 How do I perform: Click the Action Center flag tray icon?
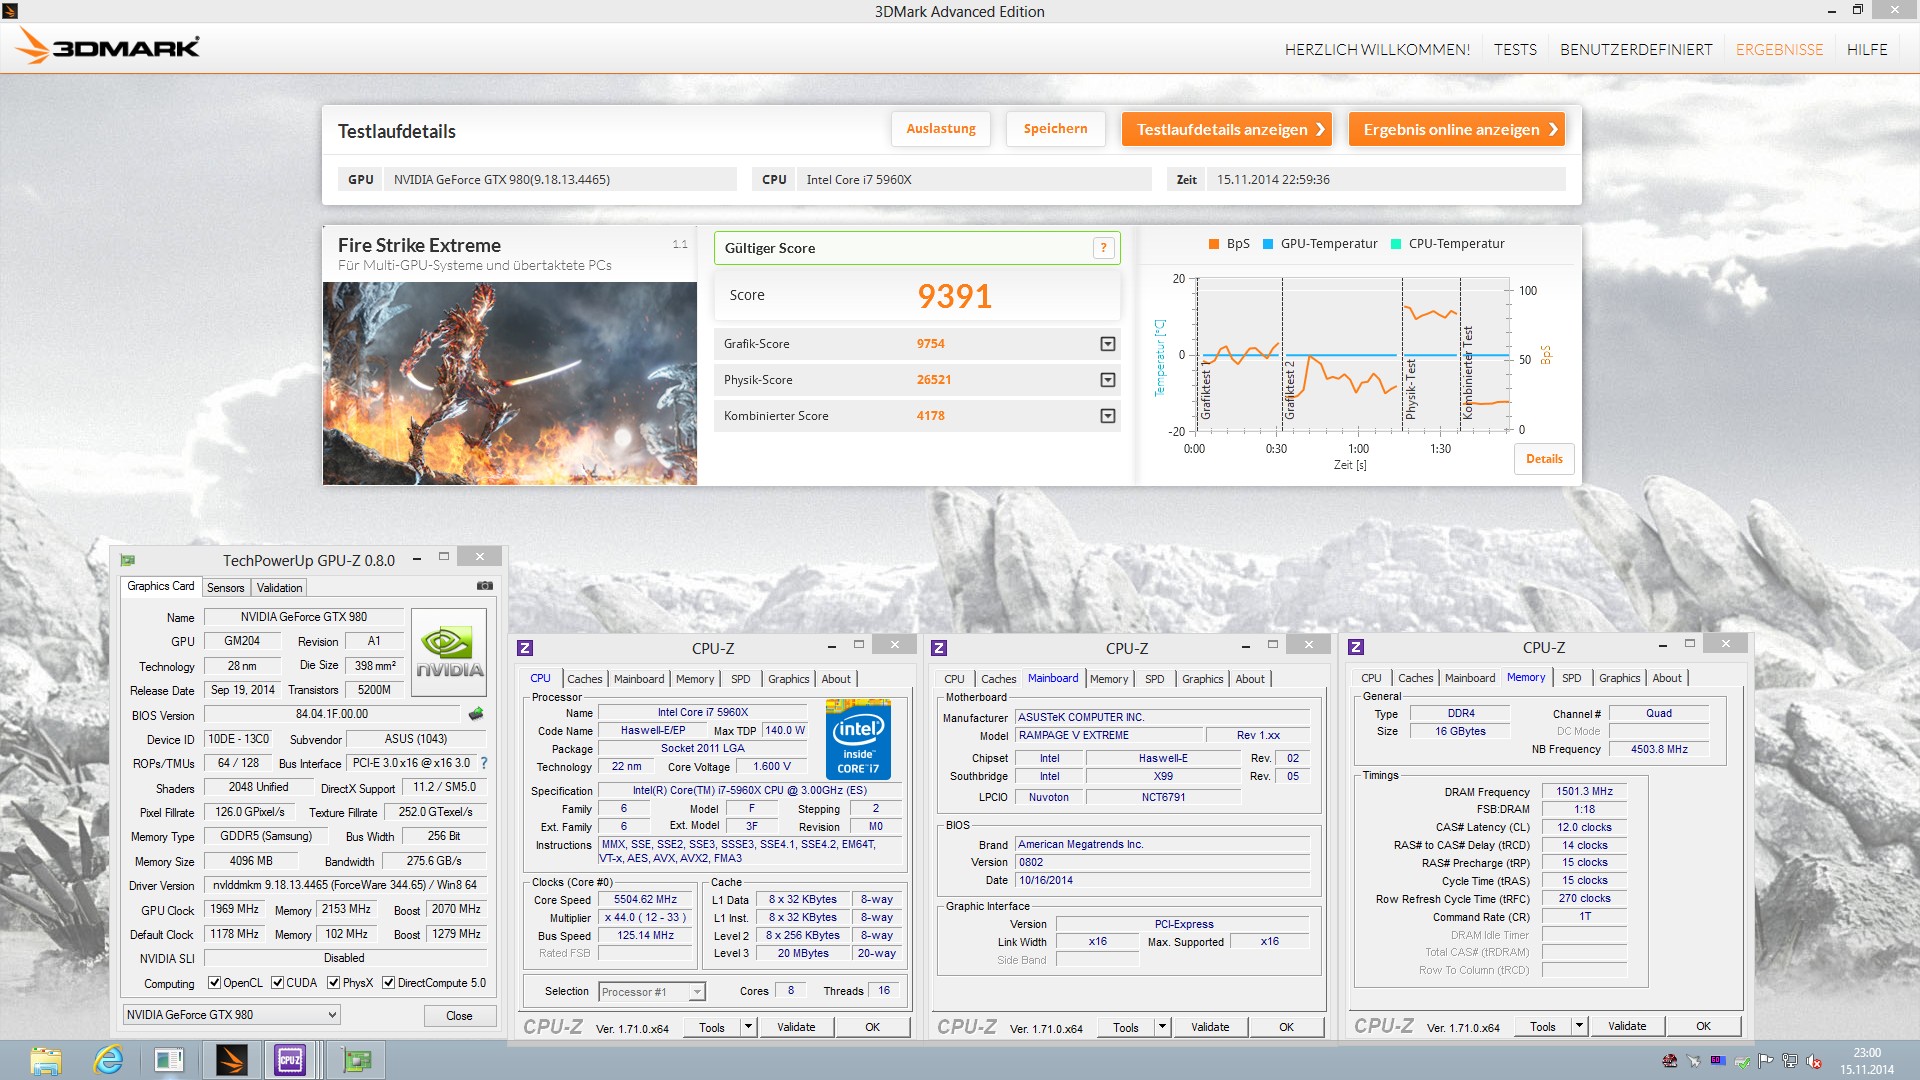(x=1766, y=1061)
